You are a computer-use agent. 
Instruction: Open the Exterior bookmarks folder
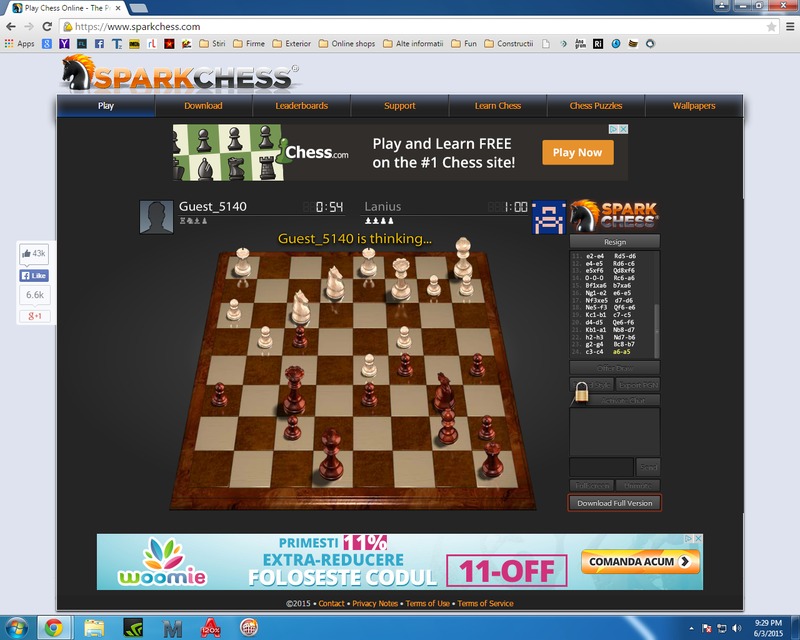pyautogui.click(x=291, y=44)
